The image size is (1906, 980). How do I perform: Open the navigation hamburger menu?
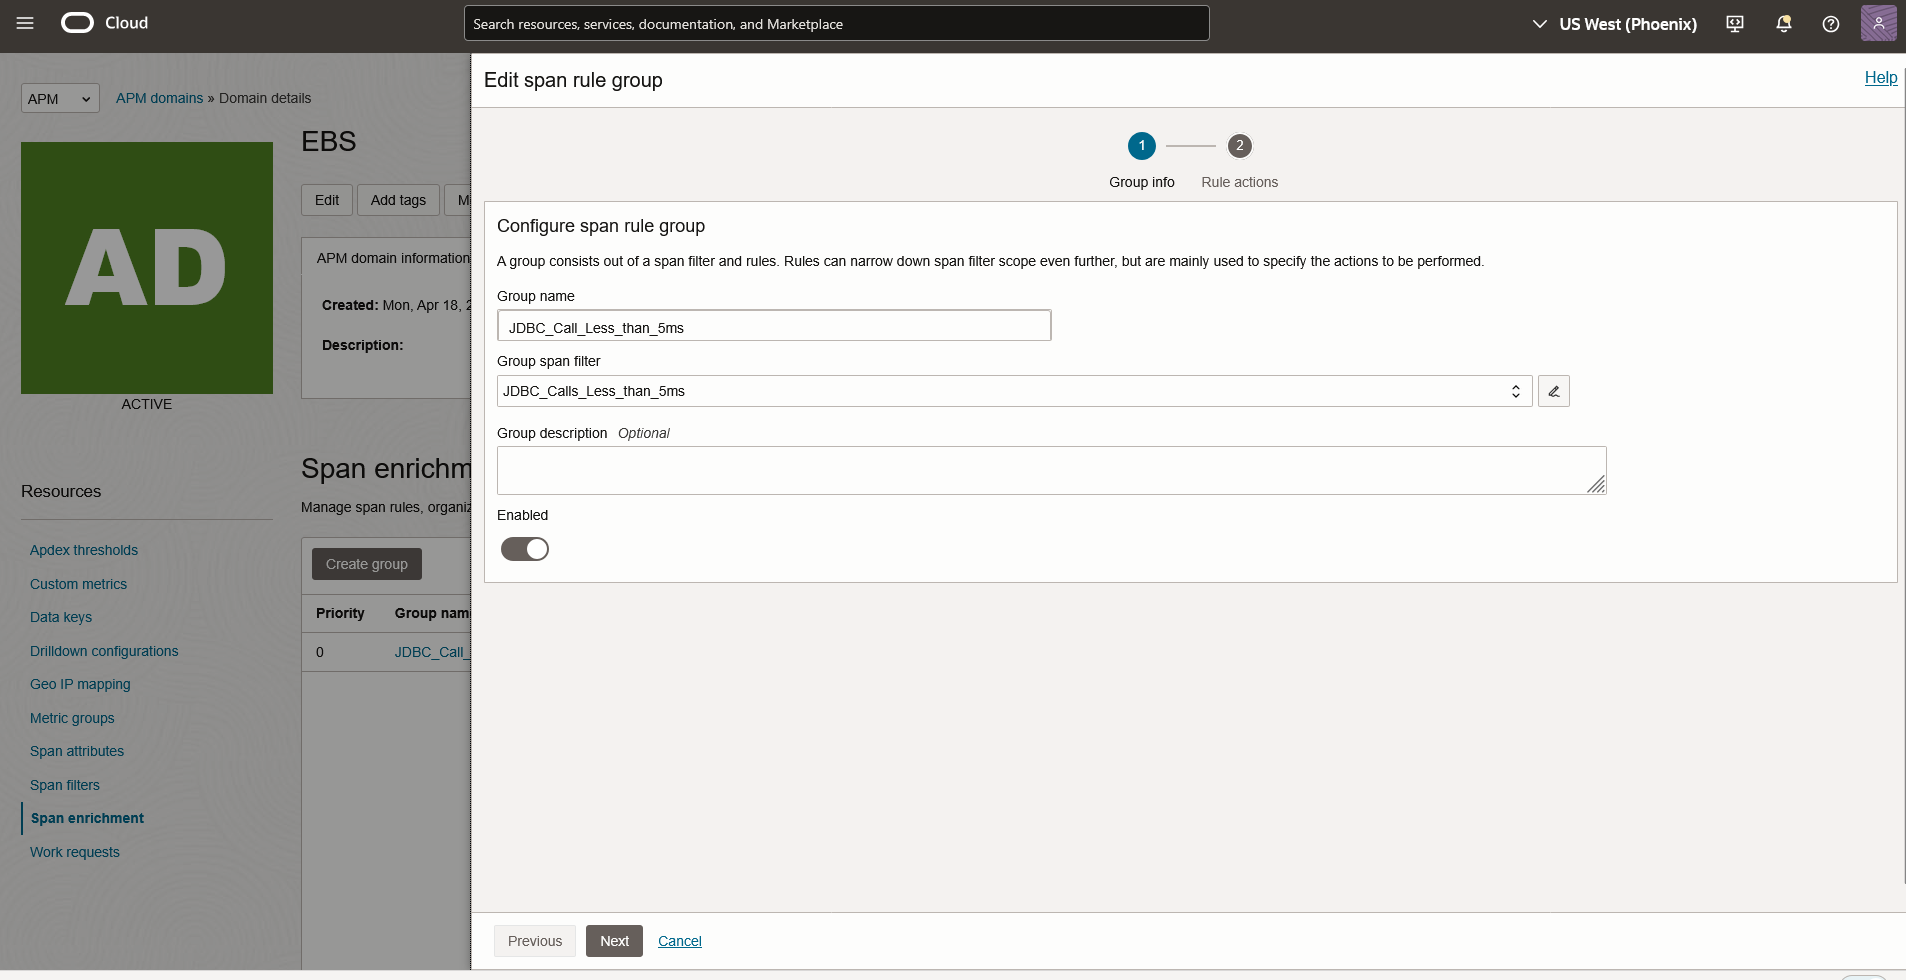25,23
